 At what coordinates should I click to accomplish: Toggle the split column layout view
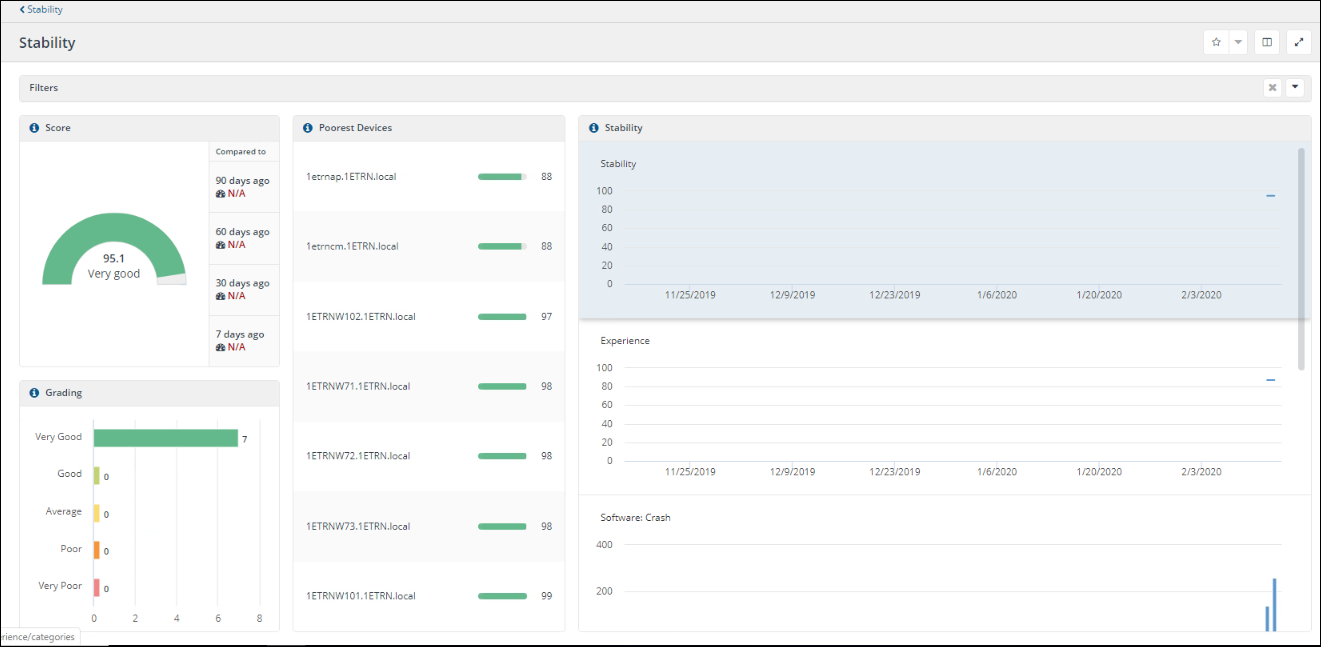[x=1267, y=42]
